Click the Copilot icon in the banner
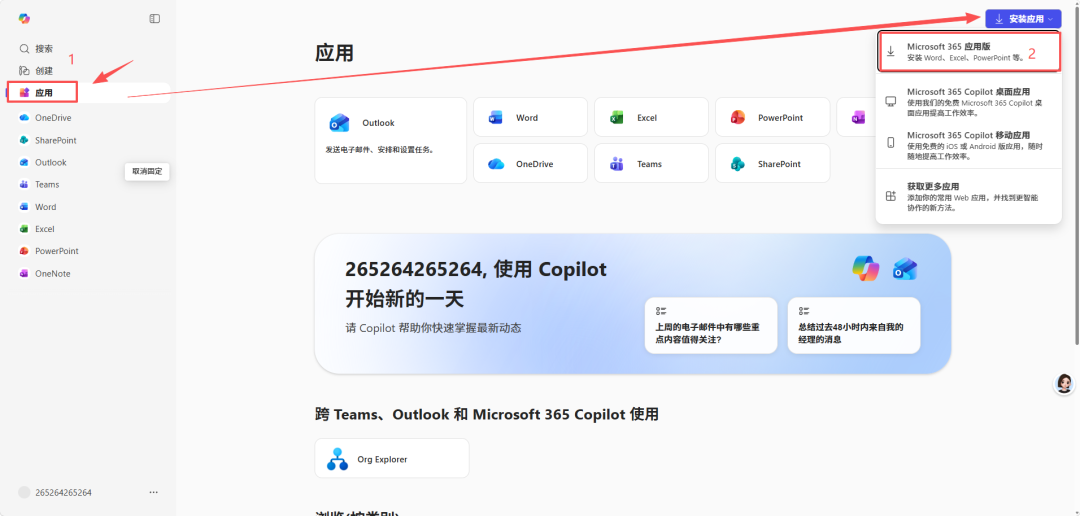The width and height of the screenshot is (1080, 516). pos(865,268)
